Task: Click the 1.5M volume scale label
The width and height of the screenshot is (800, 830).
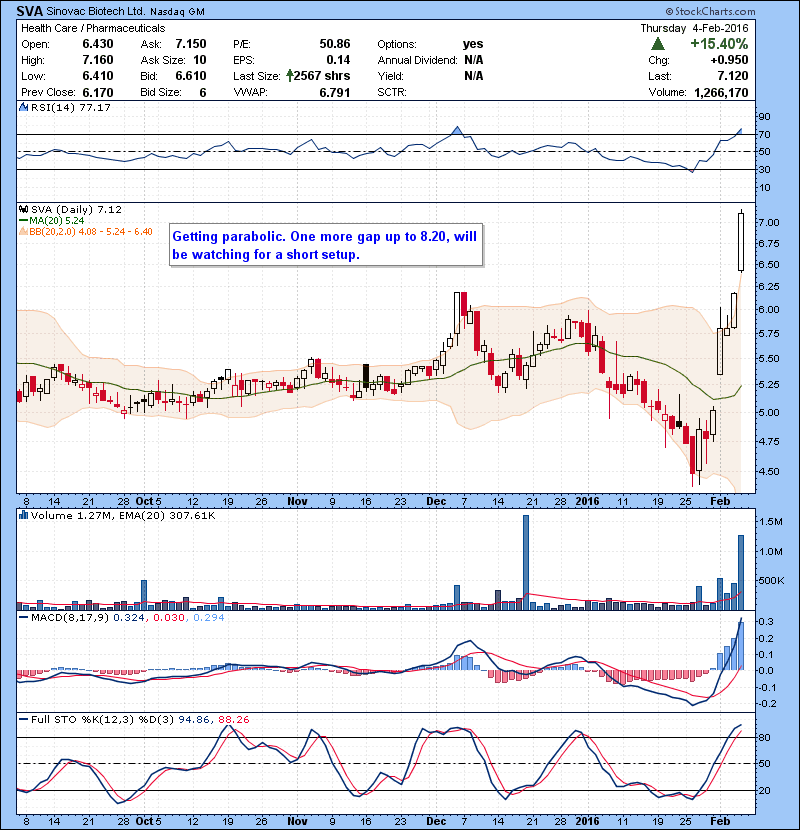Action: pyautogui.click(x=770, y=522)
